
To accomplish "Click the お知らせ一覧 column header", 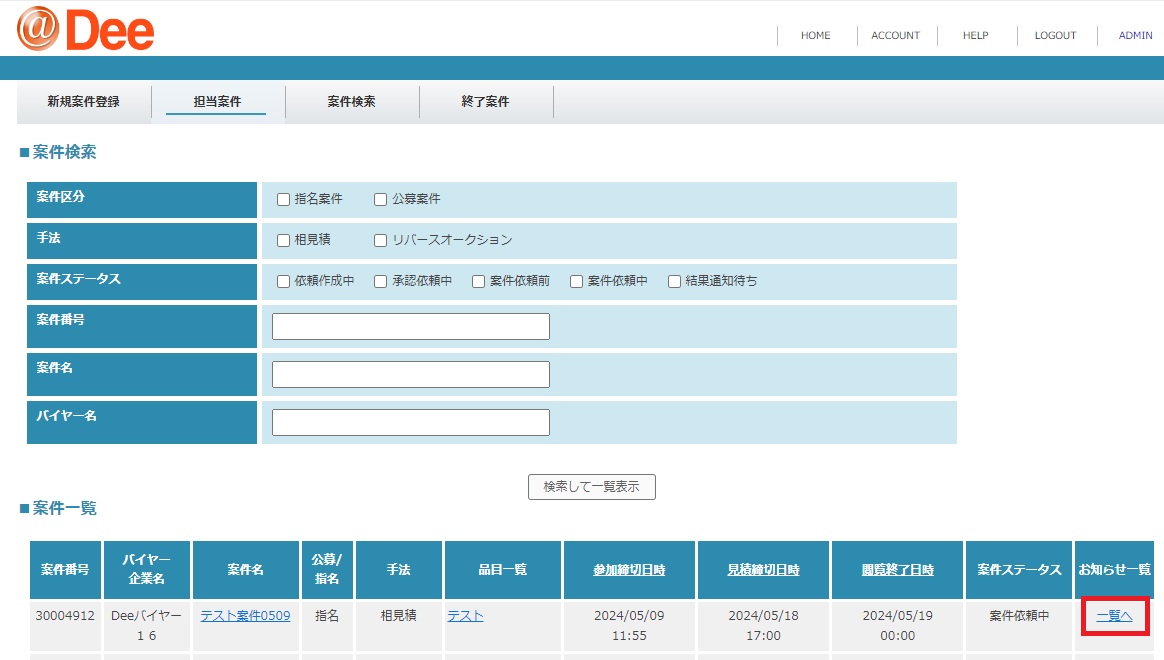I will [1114, 569].
